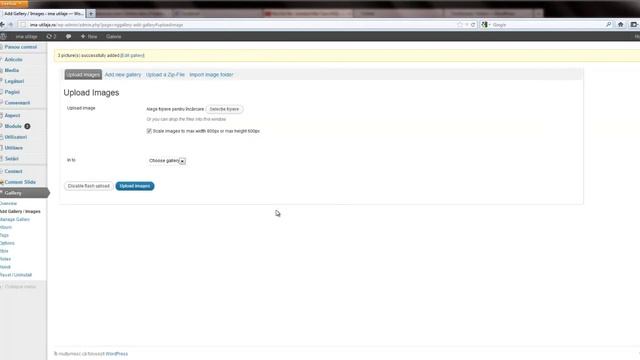640x360 pixels.
Task: Click the browser forward arrow
Action: (11, 24)
